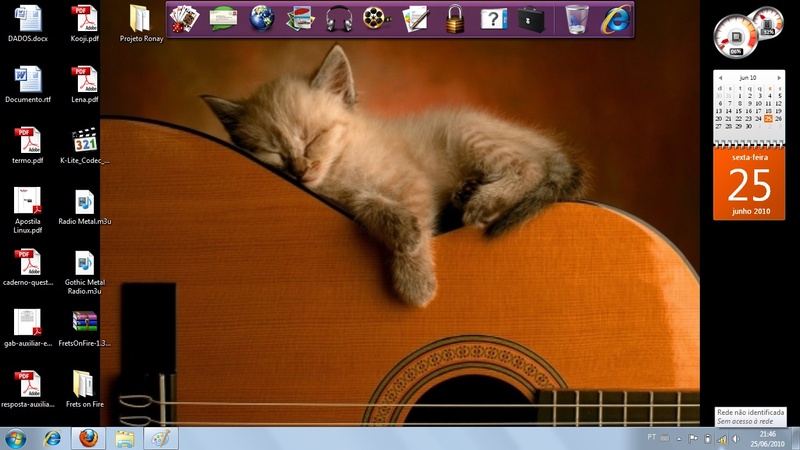Click the headphones music dock icon
The width and height of the screenshot is (800, 450).
(x=339, y=19)
